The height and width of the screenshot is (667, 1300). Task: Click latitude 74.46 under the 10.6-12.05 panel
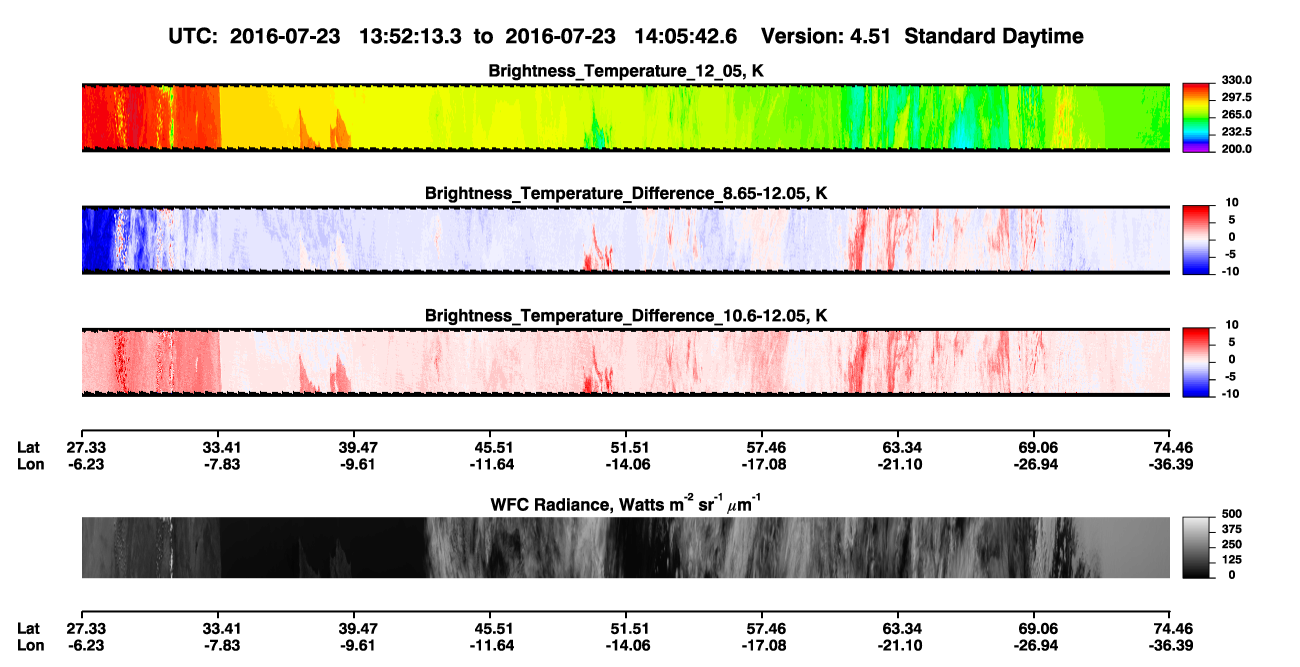(1174, 447)
